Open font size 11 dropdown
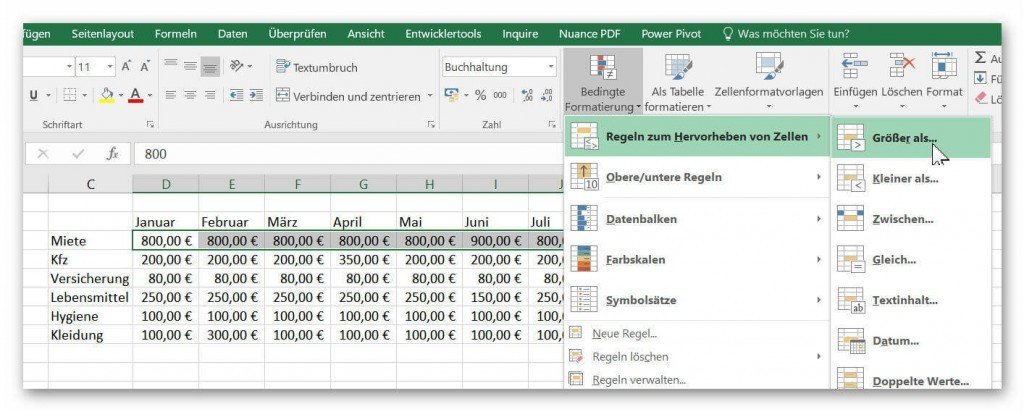Image resolution: width=1024 pixels, height=412 pixels. (x=110, y=67)
